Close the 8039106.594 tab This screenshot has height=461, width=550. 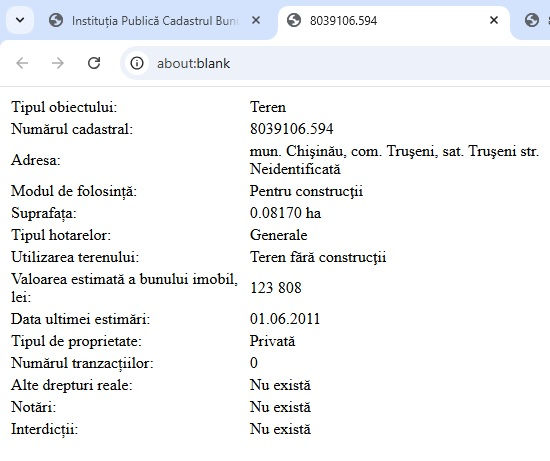point(494,20)
